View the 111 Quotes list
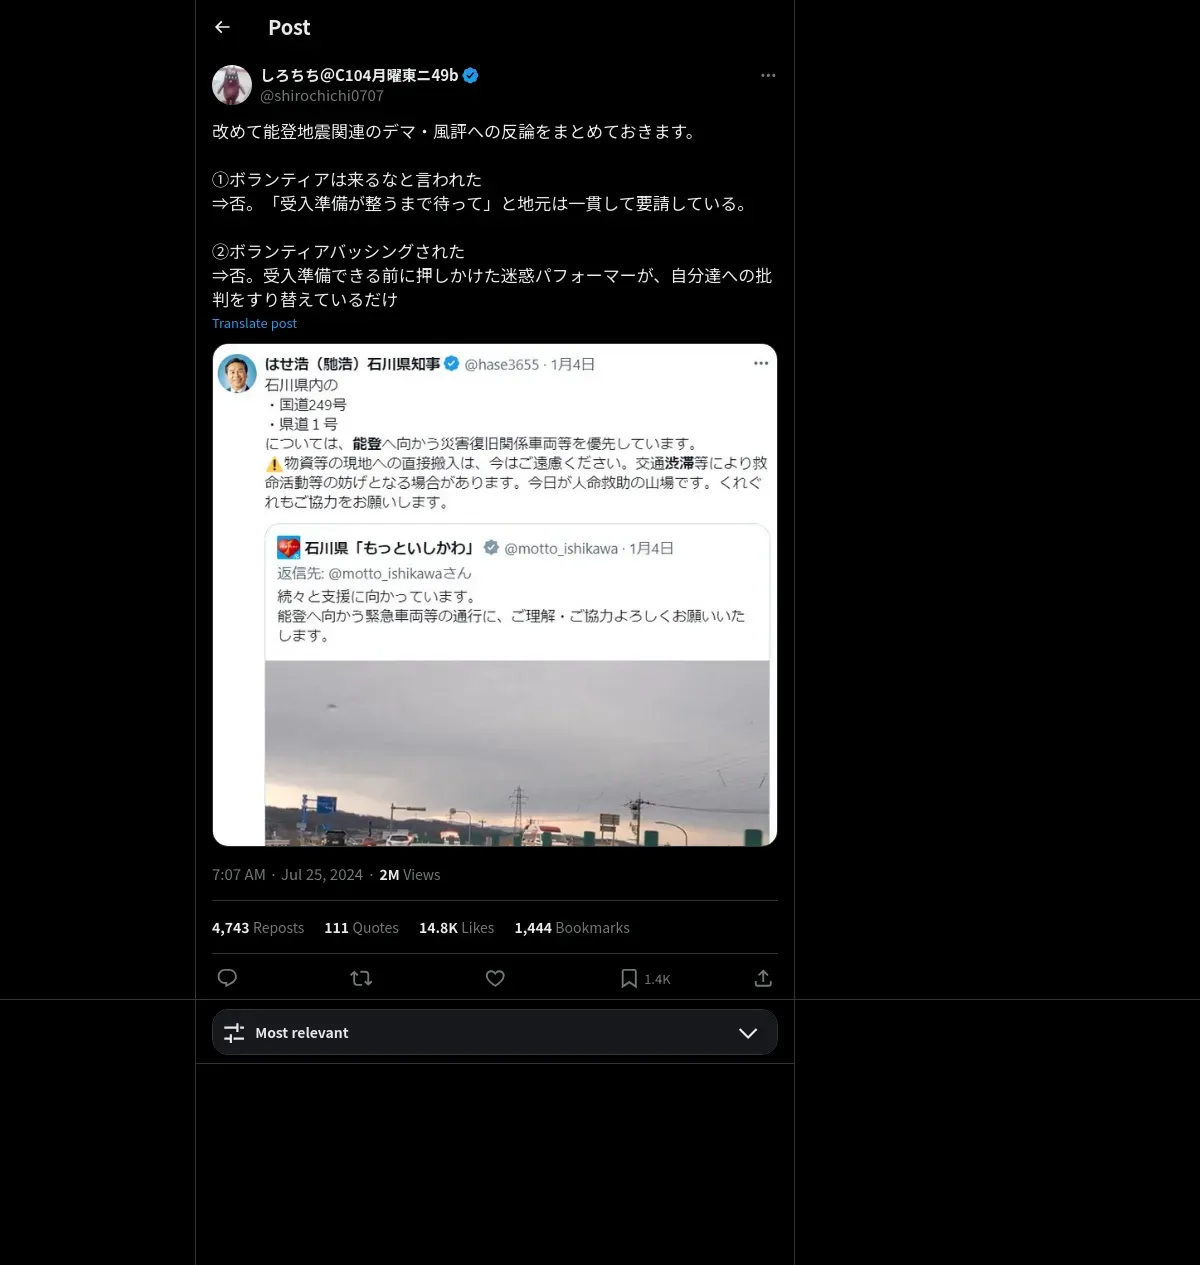 click(361, 928)
